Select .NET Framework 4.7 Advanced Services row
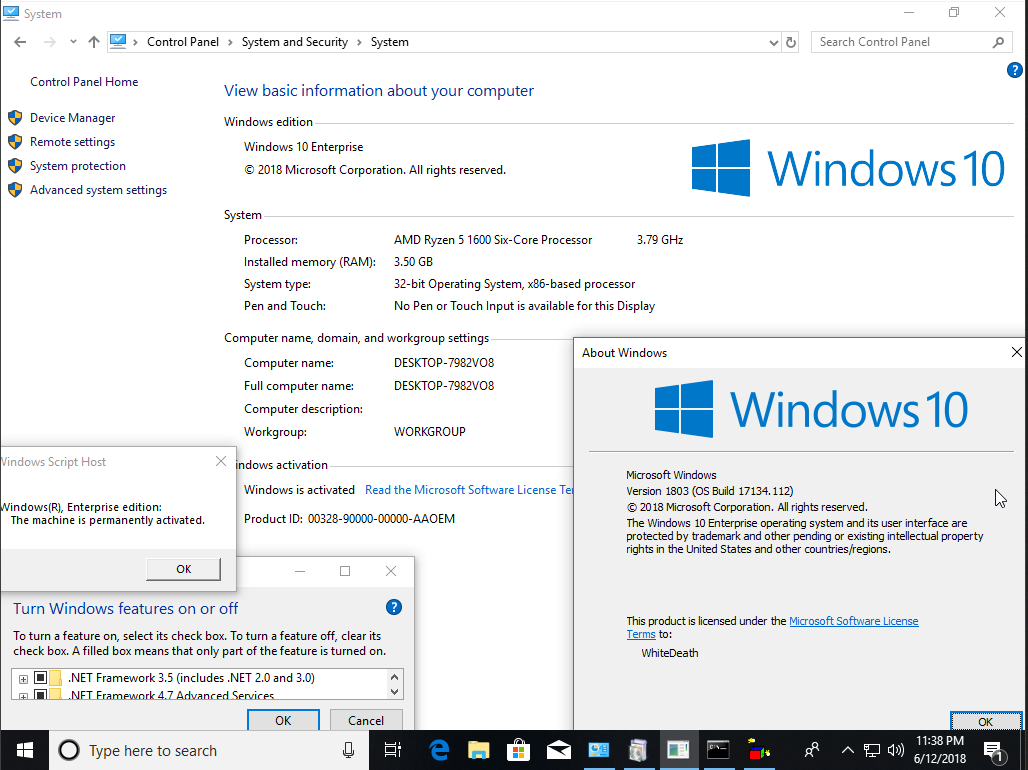1028x770 pixels. point(170,695)
